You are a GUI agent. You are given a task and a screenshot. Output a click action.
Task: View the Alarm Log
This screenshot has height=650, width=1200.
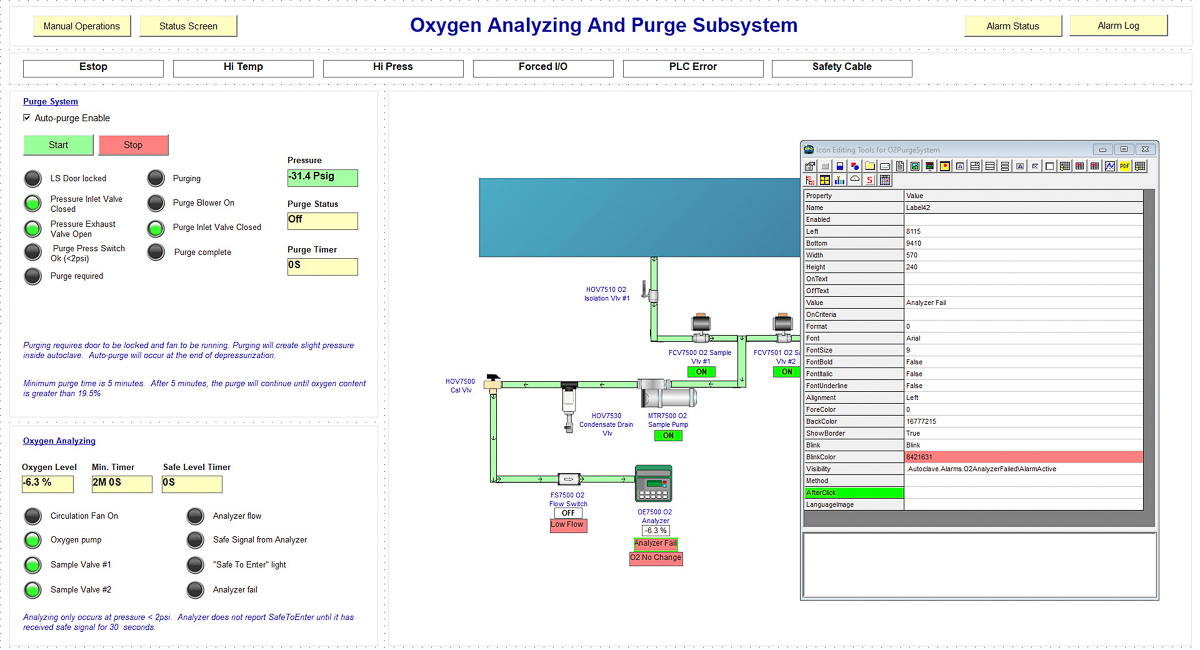(1118, 26)
